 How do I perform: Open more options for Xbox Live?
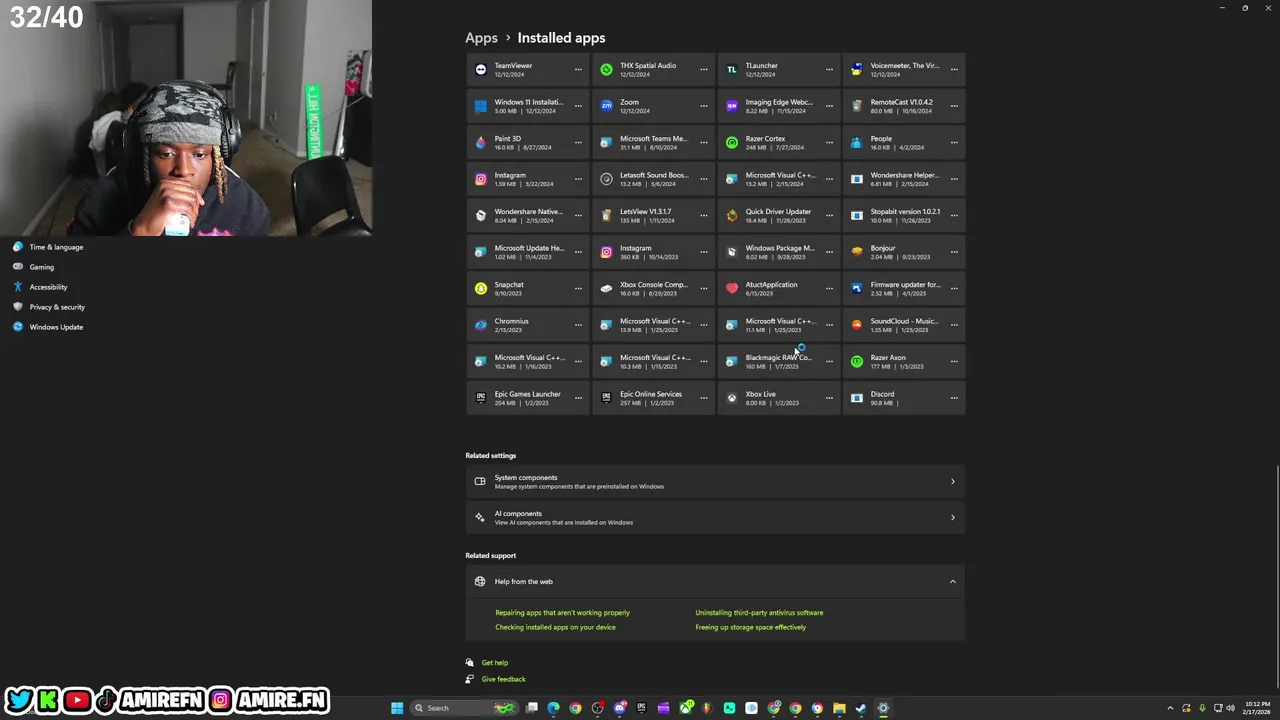(x=829, y=398)
